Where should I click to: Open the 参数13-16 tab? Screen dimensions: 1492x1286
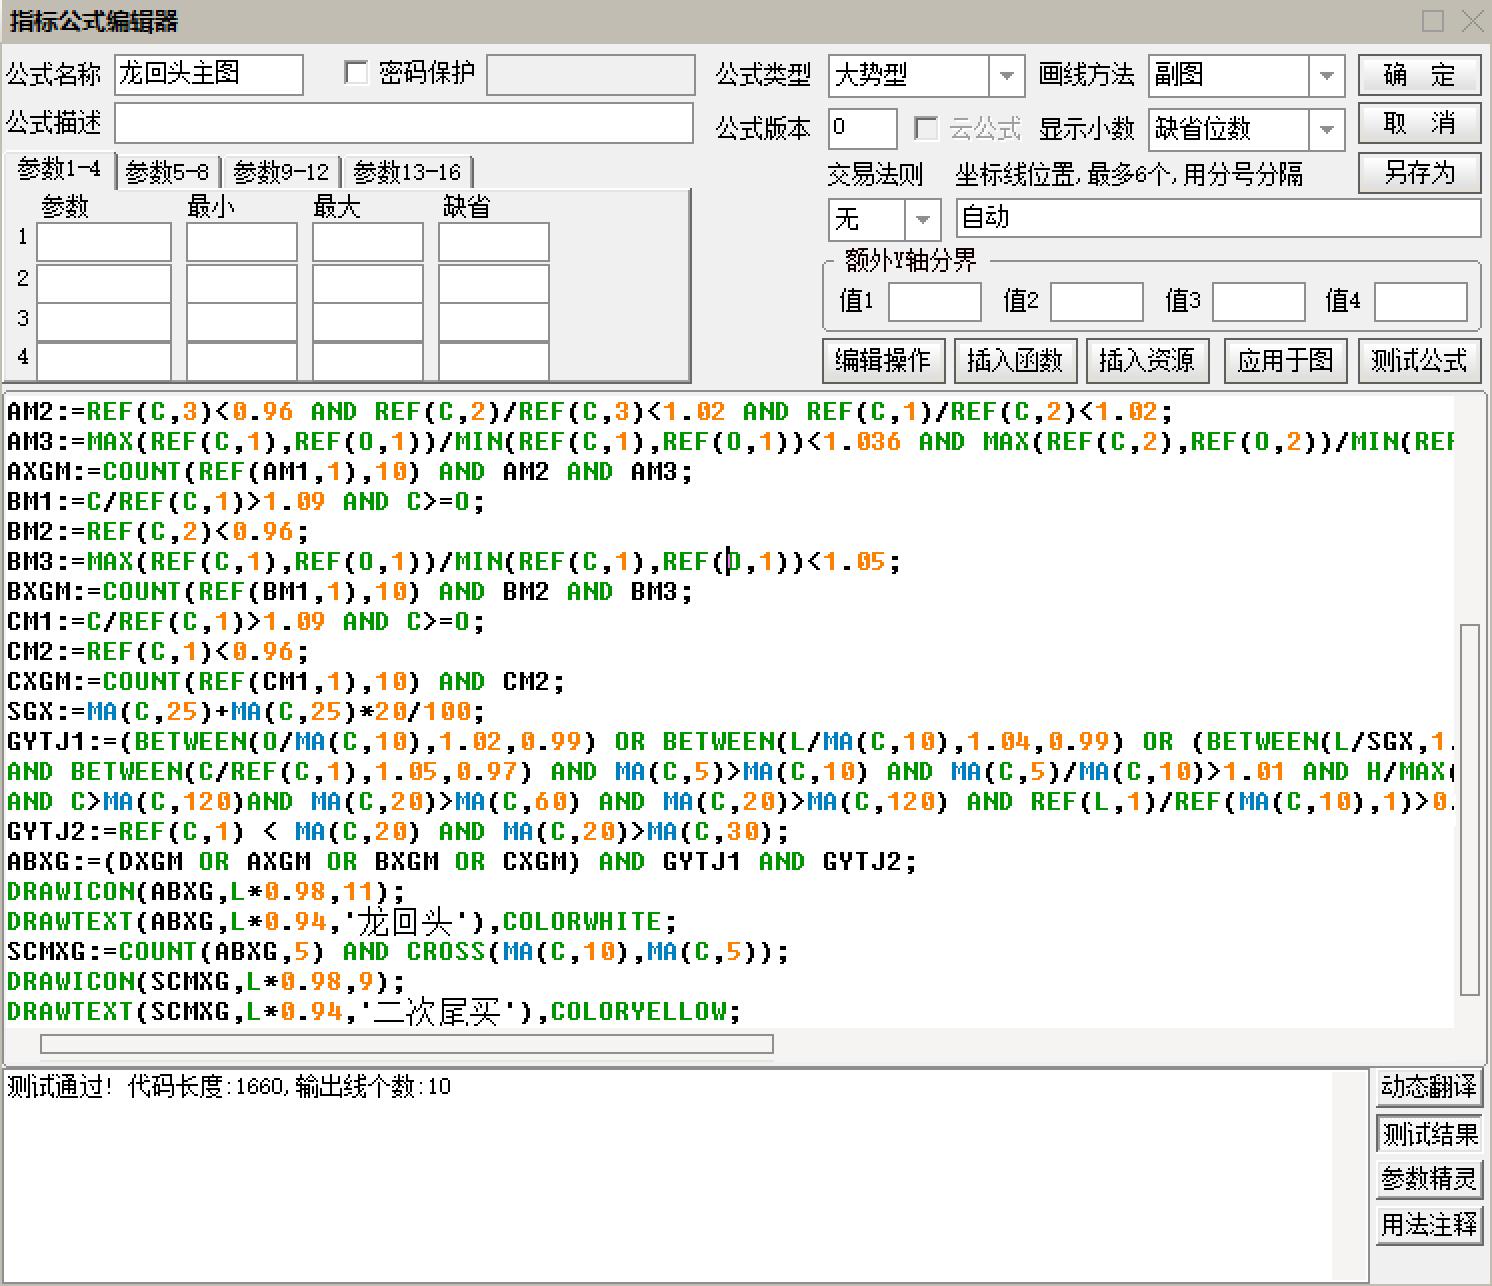point(407,172)
